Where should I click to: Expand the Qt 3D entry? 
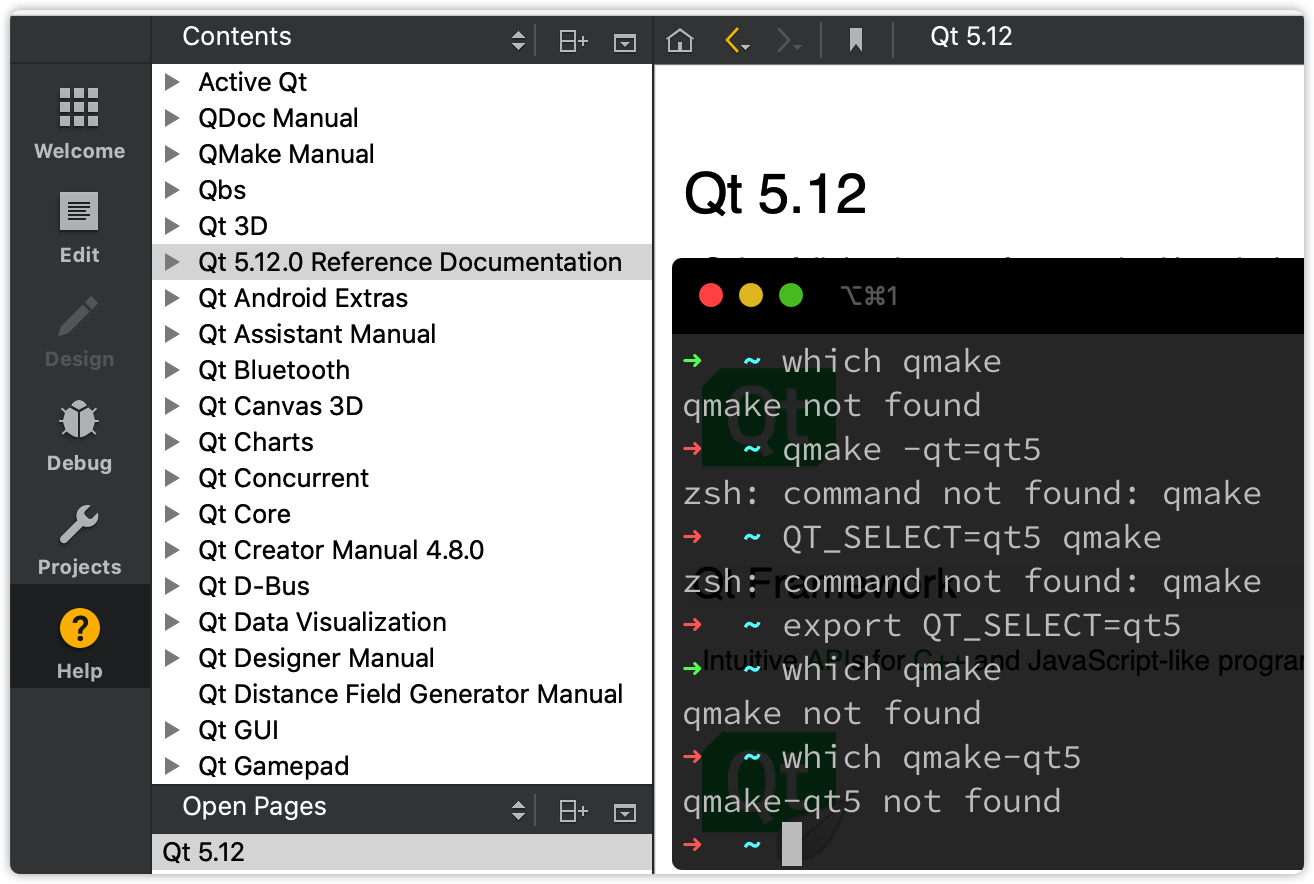172,226
